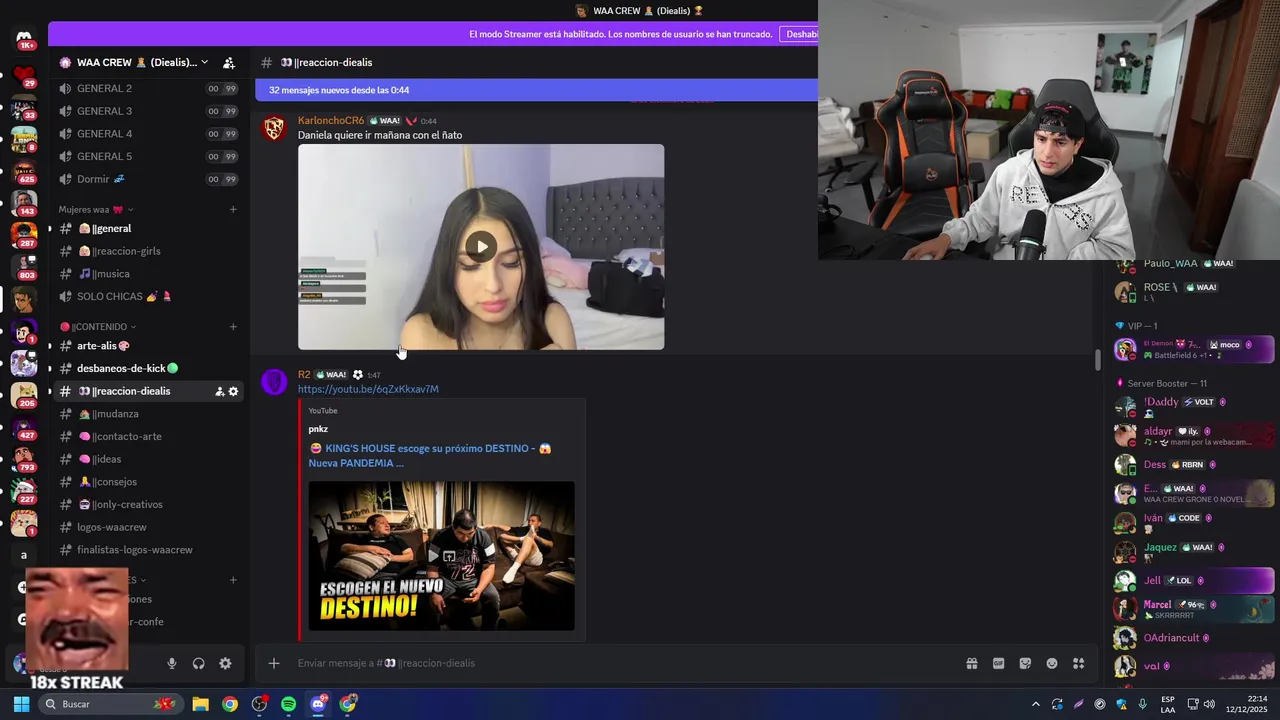Open the ESCOGEN EL NUEVO DESTINO thumbnail

coord(441,556)
